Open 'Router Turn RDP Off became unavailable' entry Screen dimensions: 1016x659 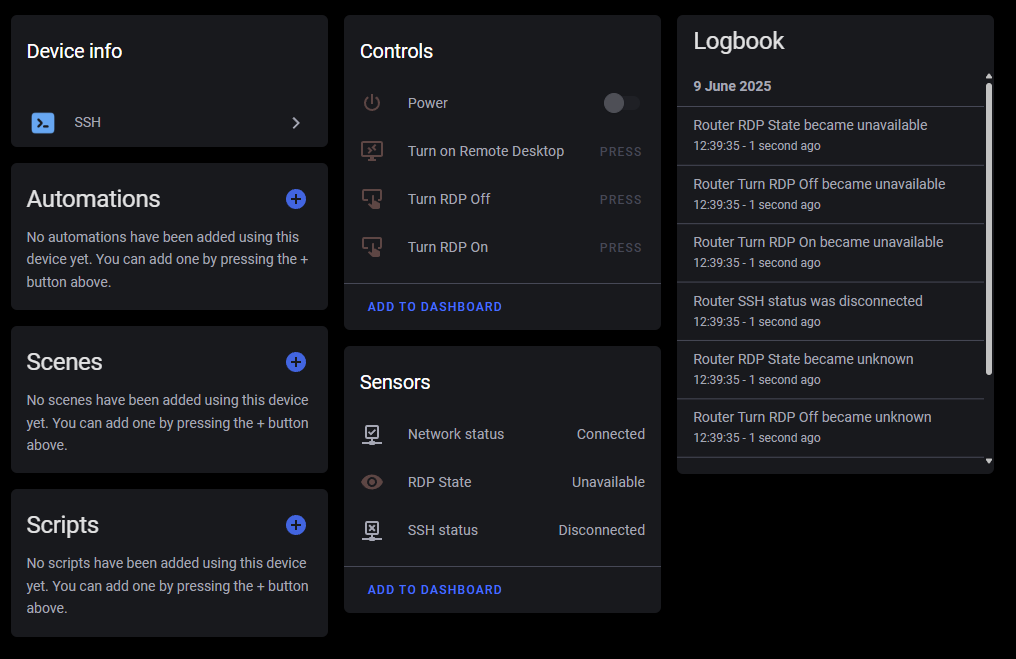tap(830, 194)
